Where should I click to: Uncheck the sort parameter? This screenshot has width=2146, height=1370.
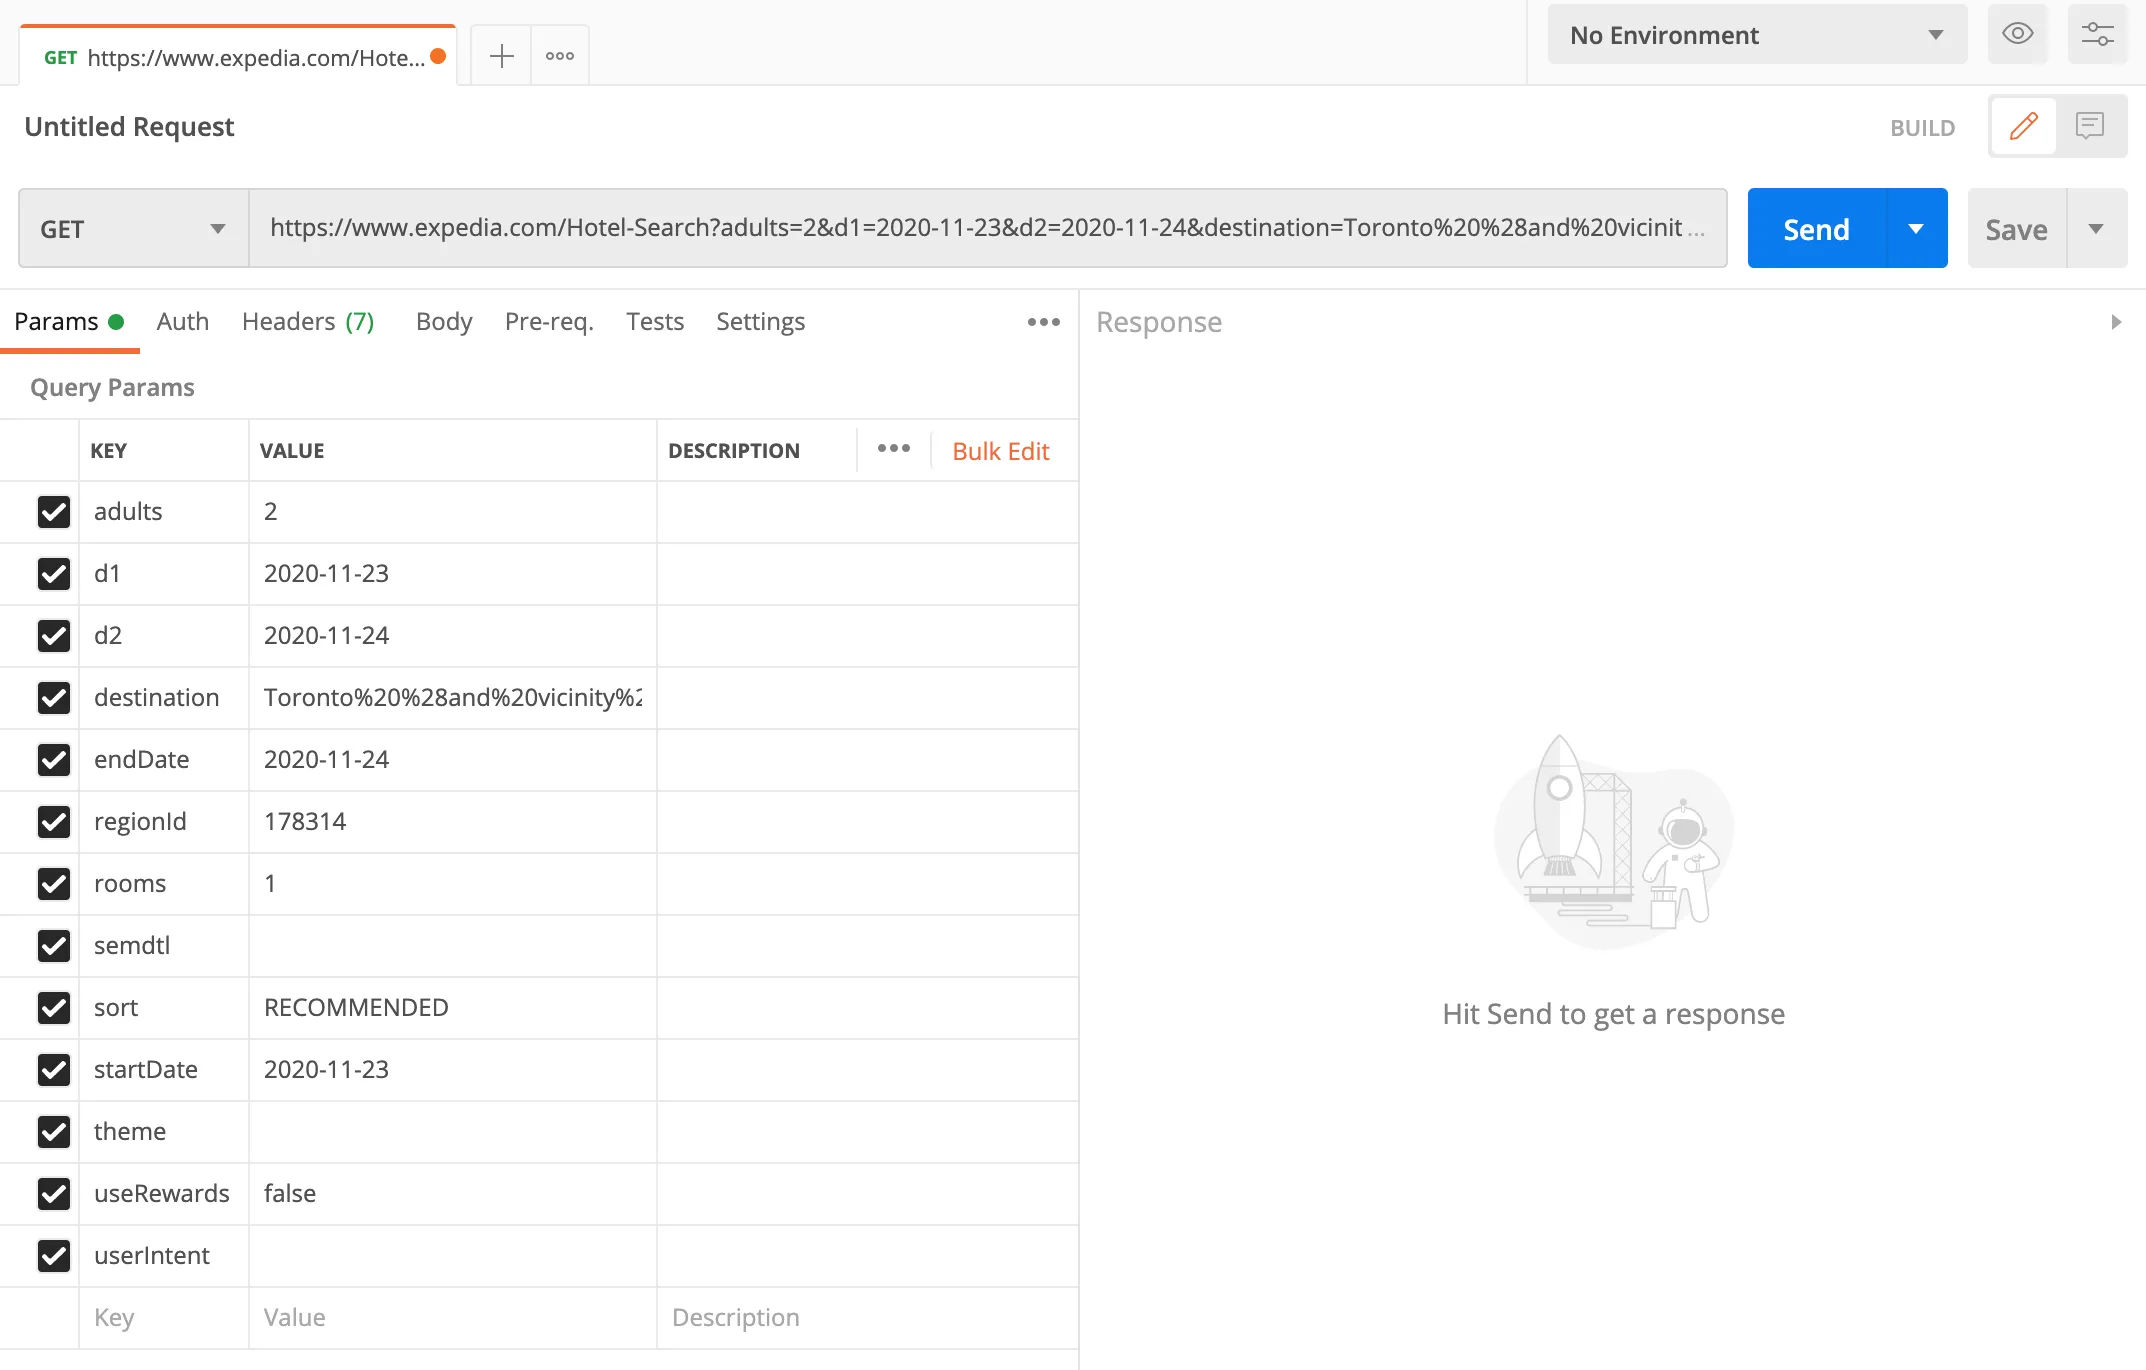pyautogui.click(x=54, y=1008)
